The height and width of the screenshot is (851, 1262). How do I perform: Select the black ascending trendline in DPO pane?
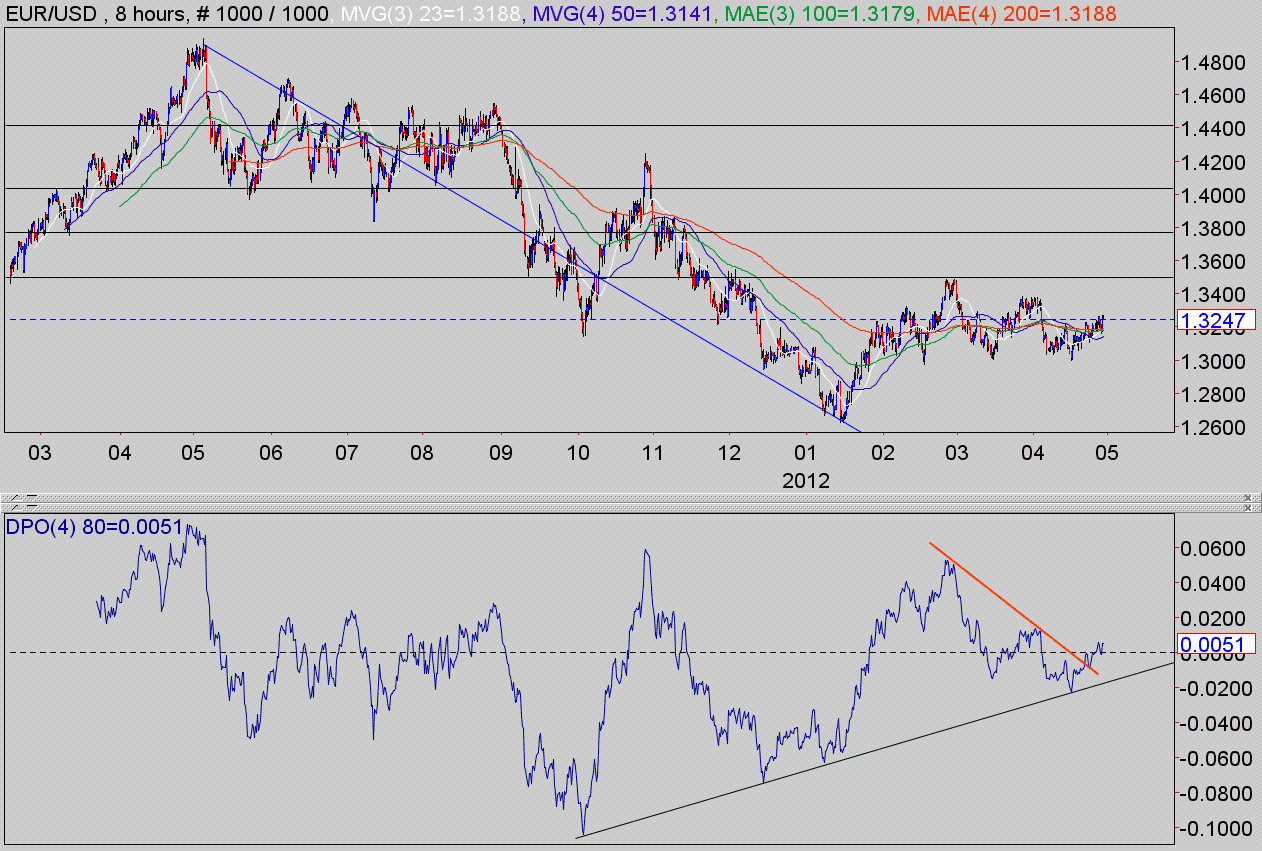pyautogui.click(x=876, y=750)
